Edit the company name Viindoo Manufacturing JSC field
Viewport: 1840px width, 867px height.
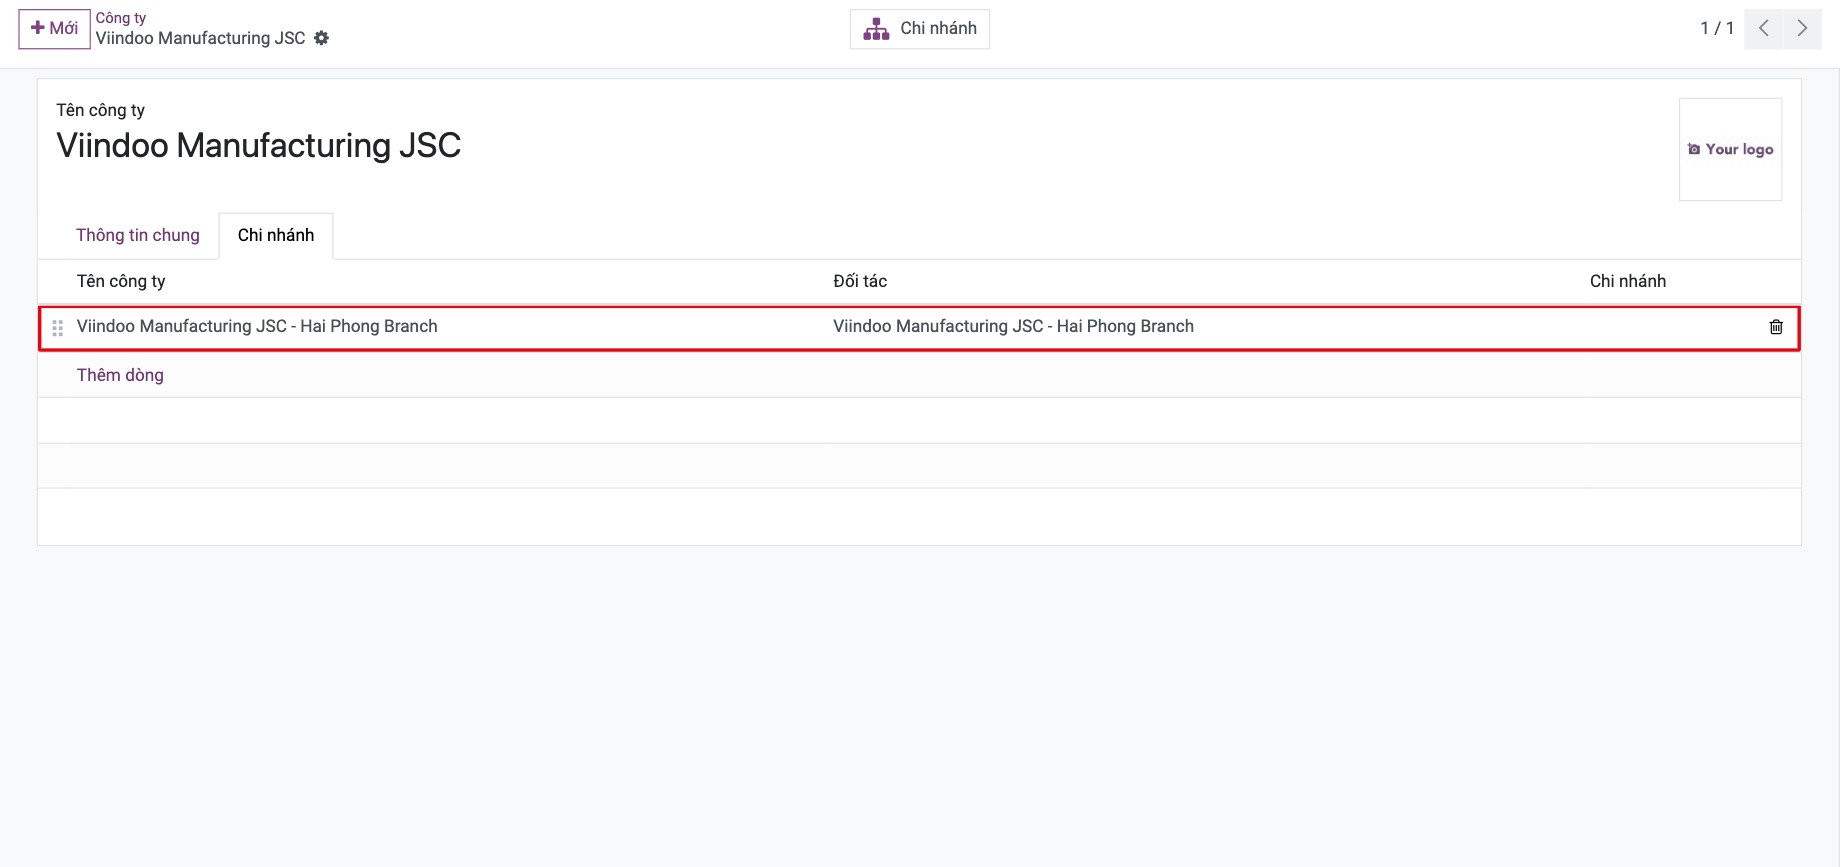coord(259,146)
